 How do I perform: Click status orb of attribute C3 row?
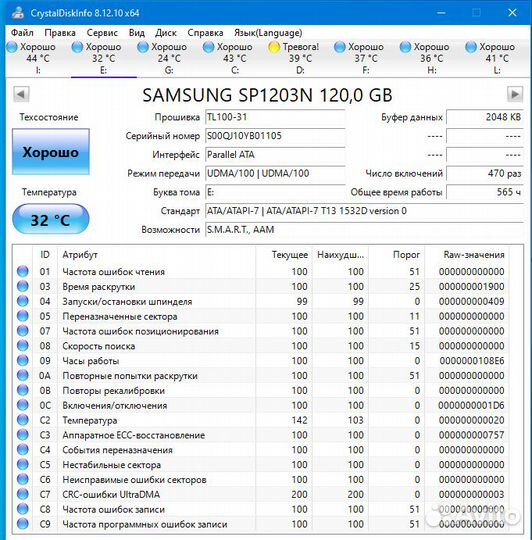23,435
